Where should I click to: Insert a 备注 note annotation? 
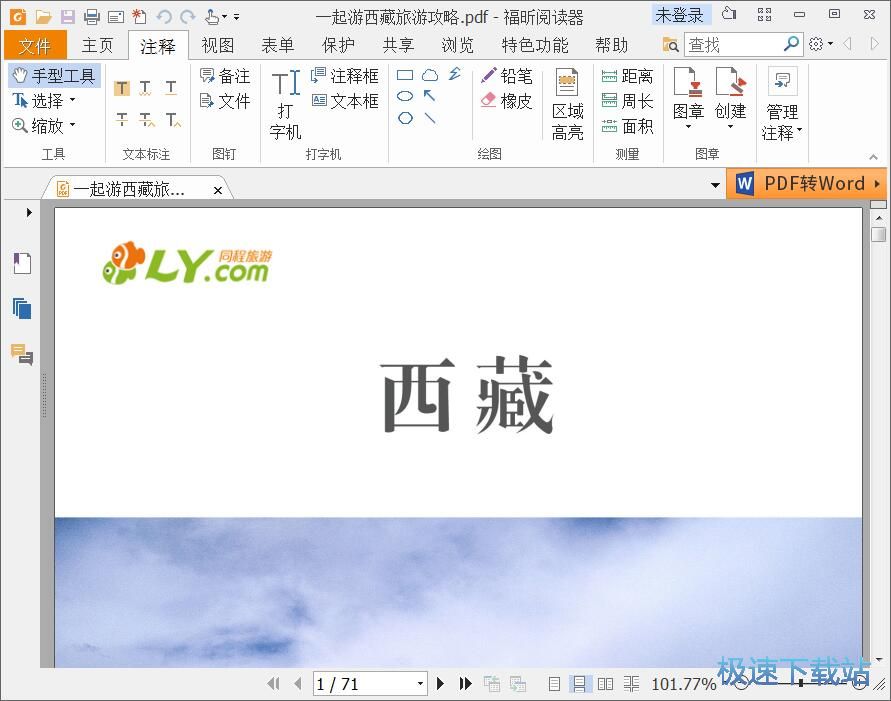point(229,75)
